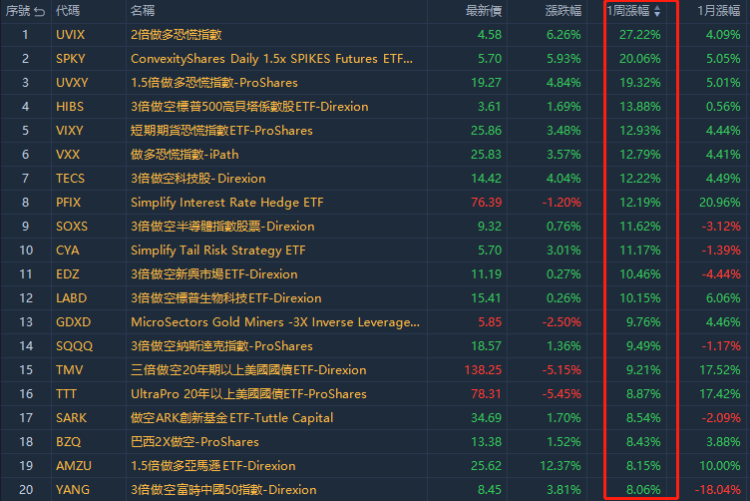Image resolution: width=750 pixels, height=501 pixels.
Task: Select ticker SQQQ in row 14
Action: pyautogui.click(x=74, y=346)
